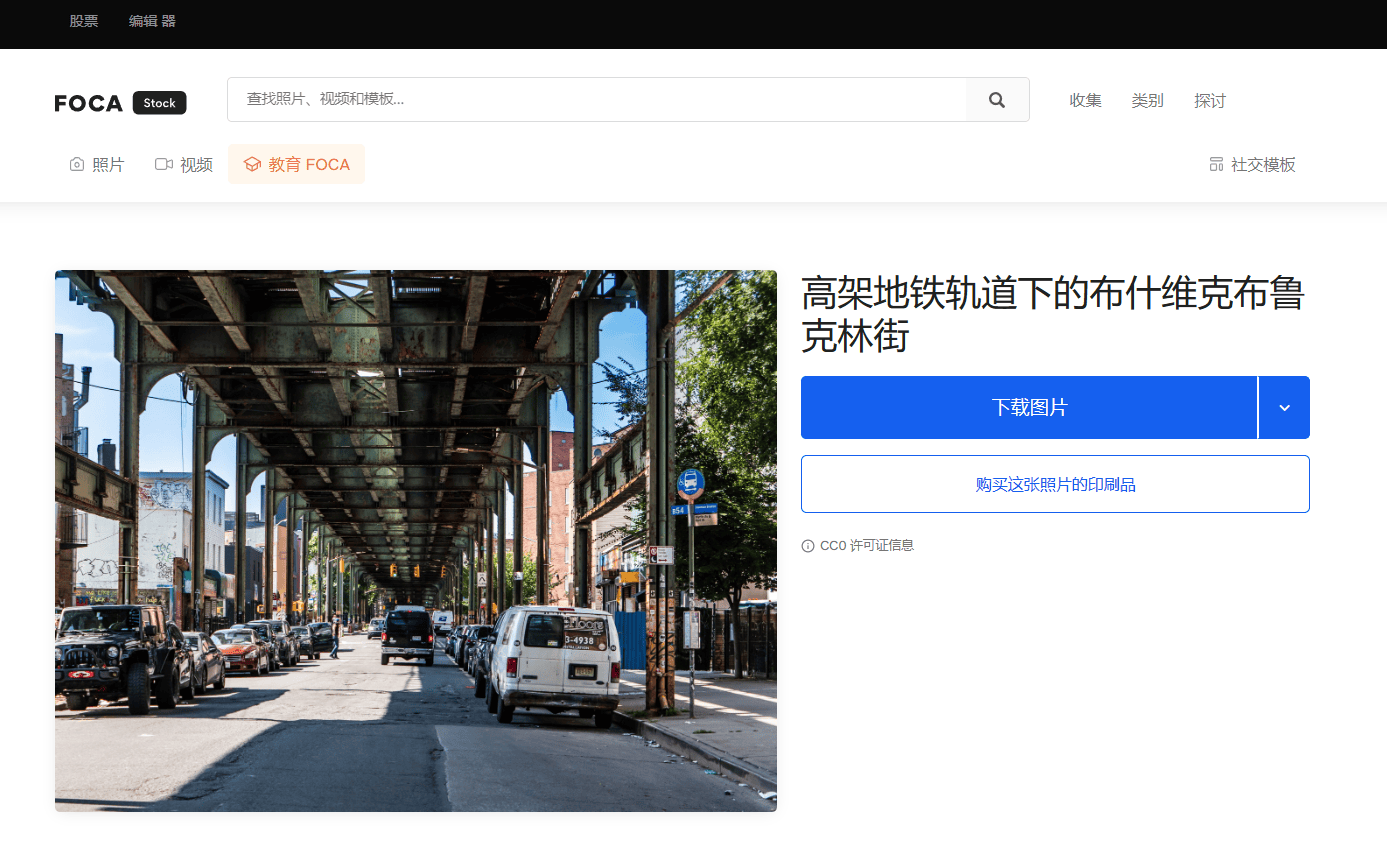Click the search magnifier icon button
1387x852 pixels.
(x=997, y=100)
